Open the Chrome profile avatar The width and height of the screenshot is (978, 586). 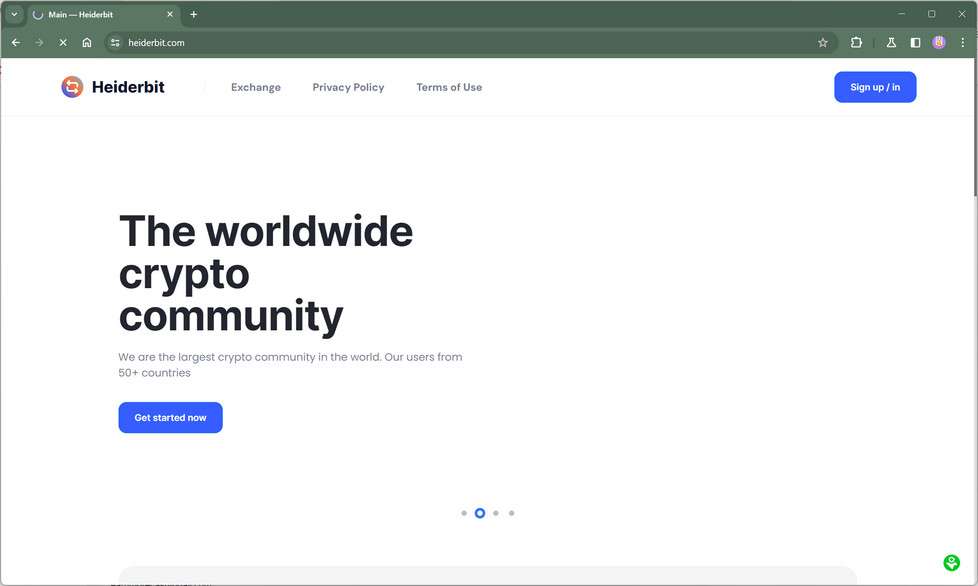point(939,42)
